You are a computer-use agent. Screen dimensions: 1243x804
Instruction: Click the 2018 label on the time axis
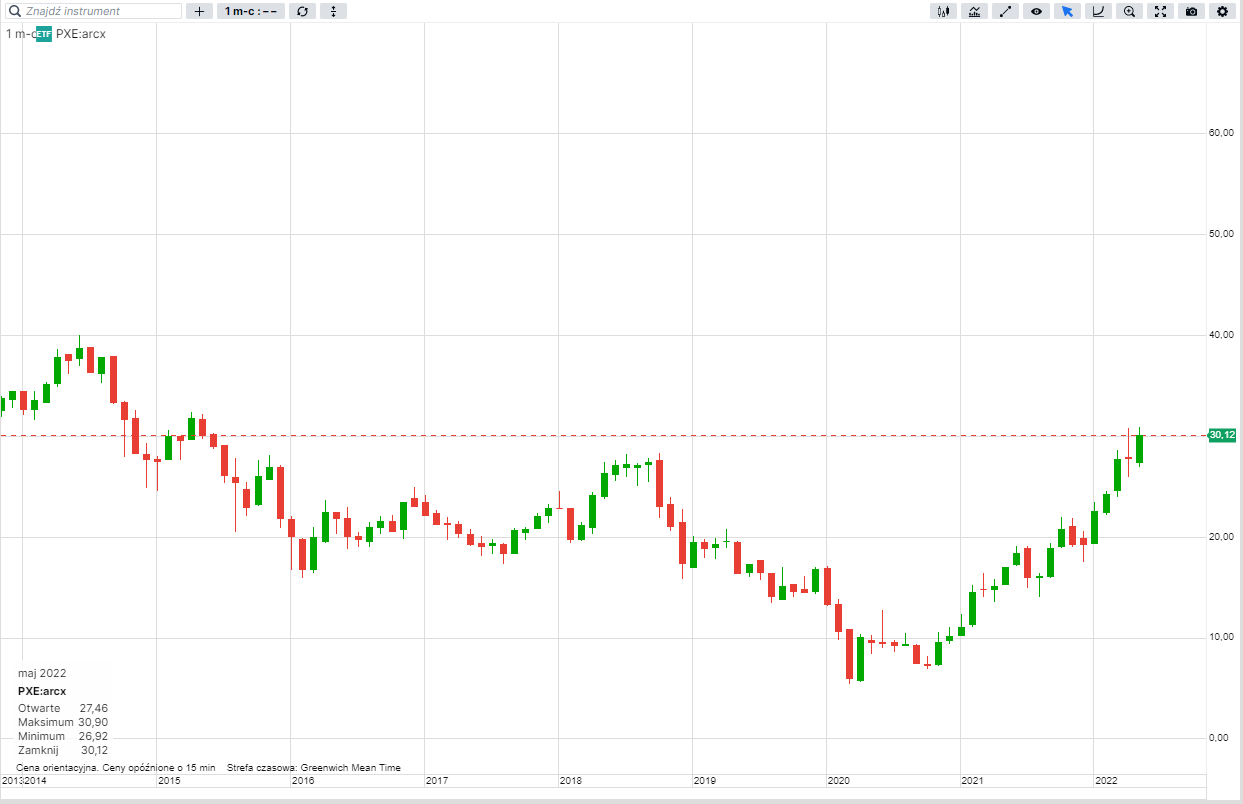pos(571,780)
